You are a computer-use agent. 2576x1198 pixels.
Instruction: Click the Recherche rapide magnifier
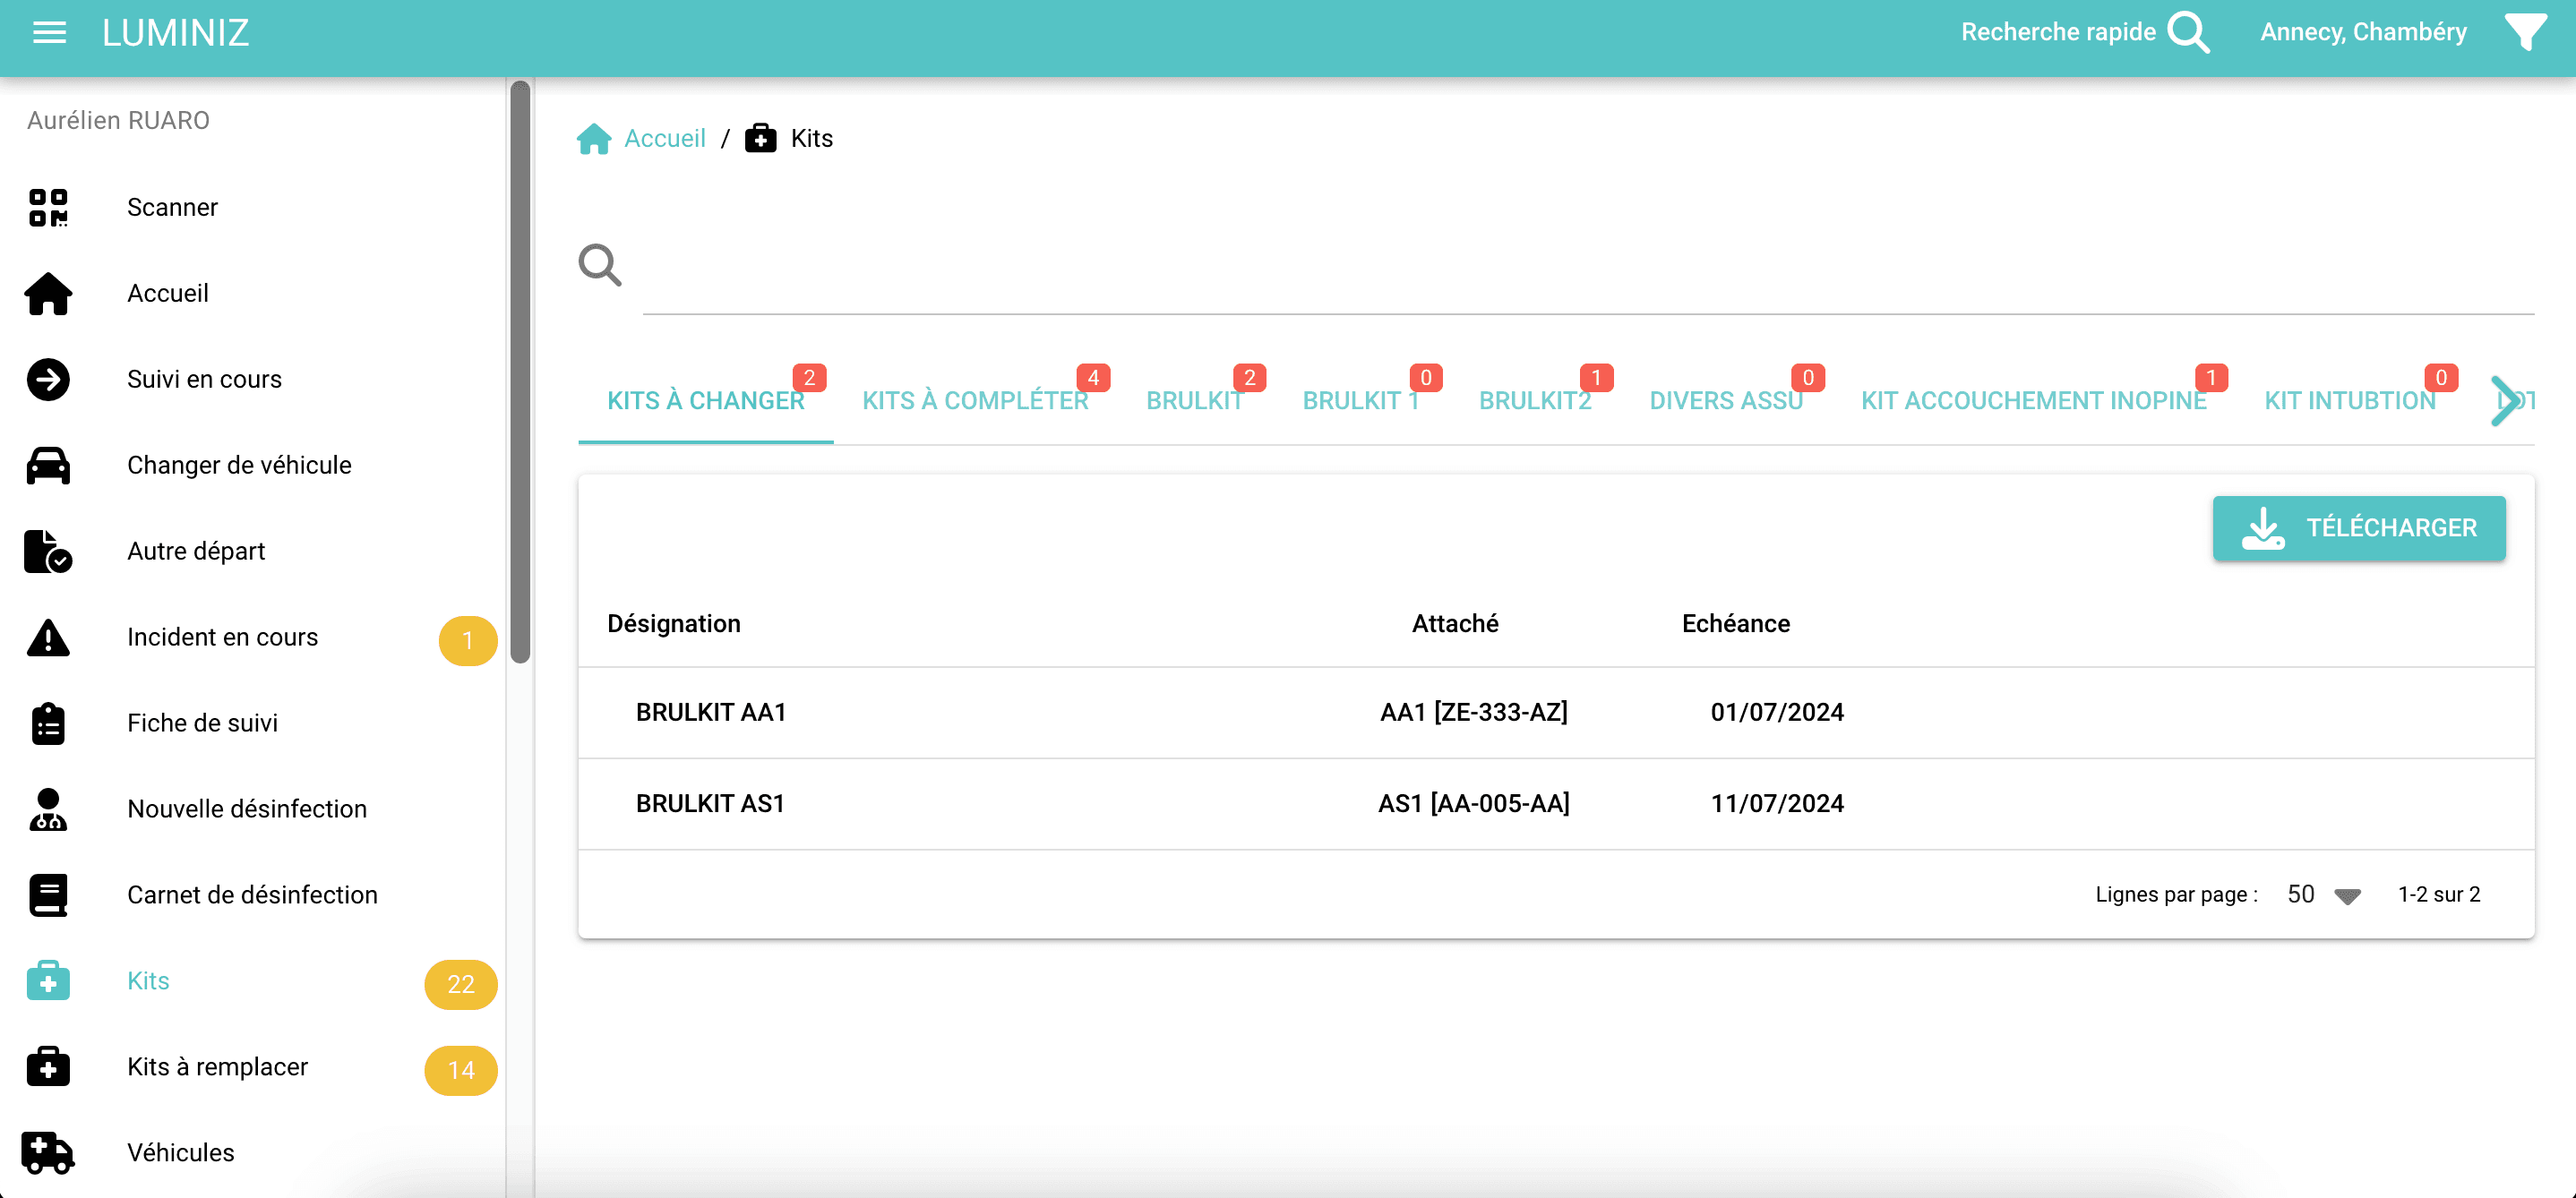2188,32
